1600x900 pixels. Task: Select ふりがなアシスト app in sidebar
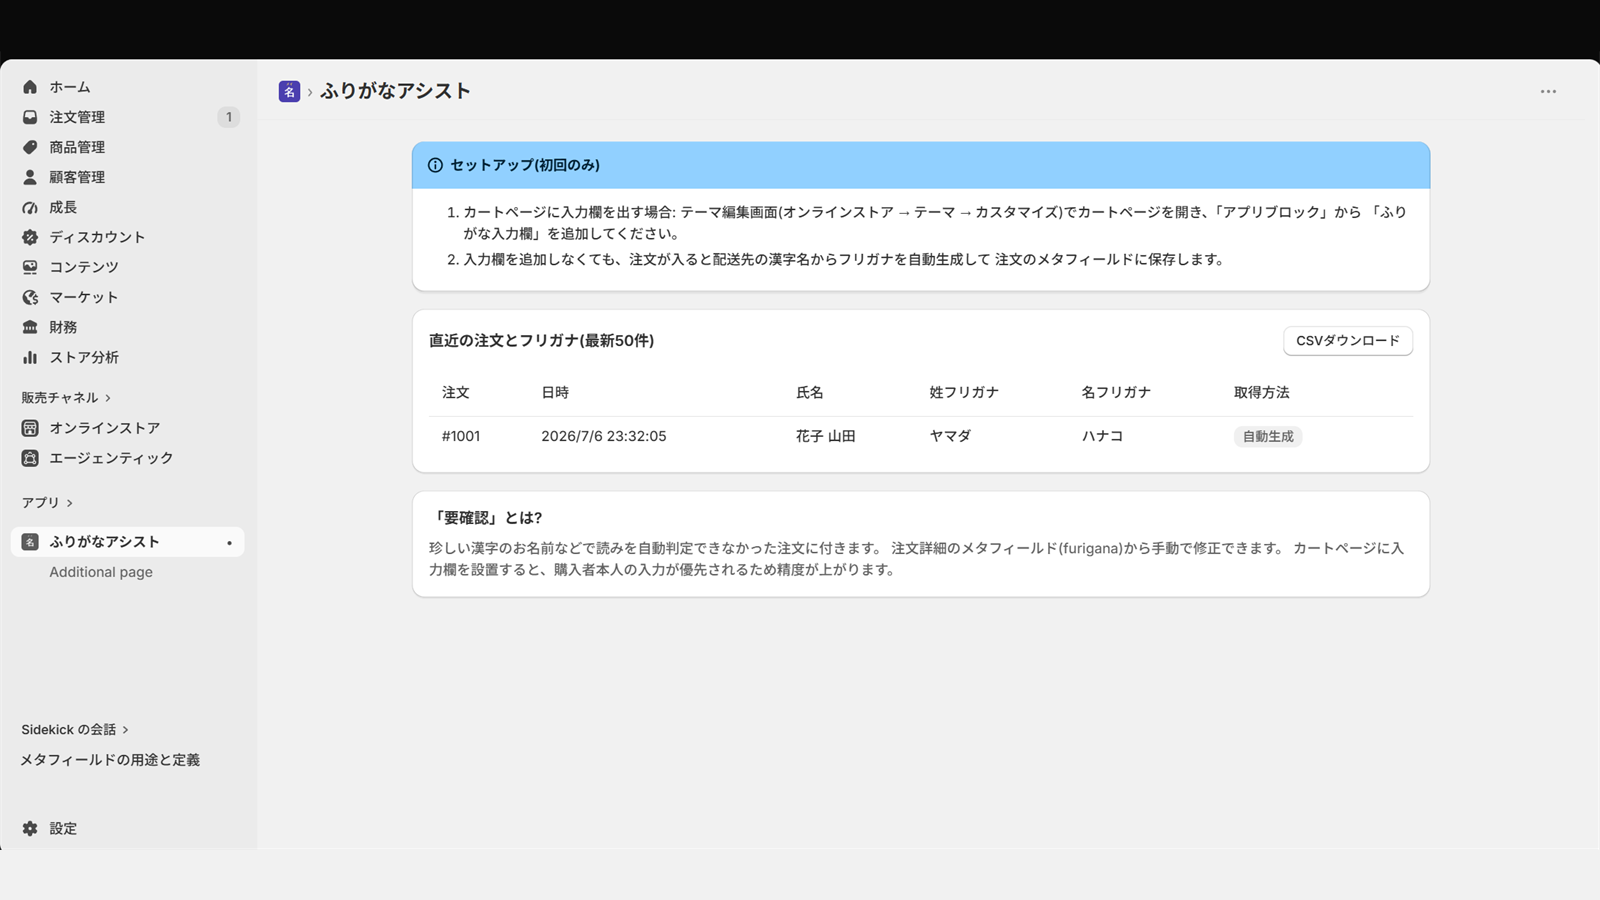click(x=128, y=542)
